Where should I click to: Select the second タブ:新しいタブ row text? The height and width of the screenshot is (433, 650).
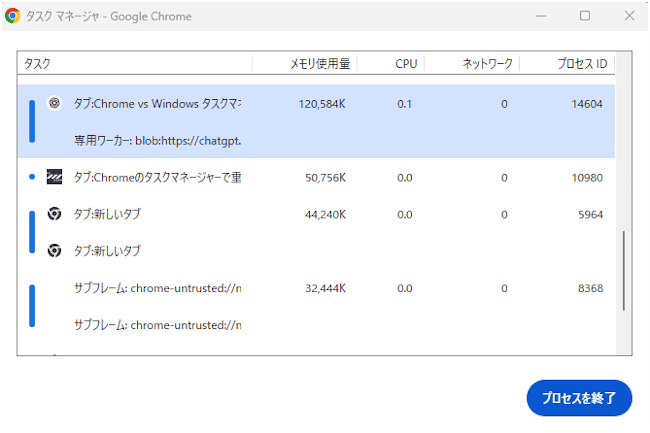tap(107, 251)
